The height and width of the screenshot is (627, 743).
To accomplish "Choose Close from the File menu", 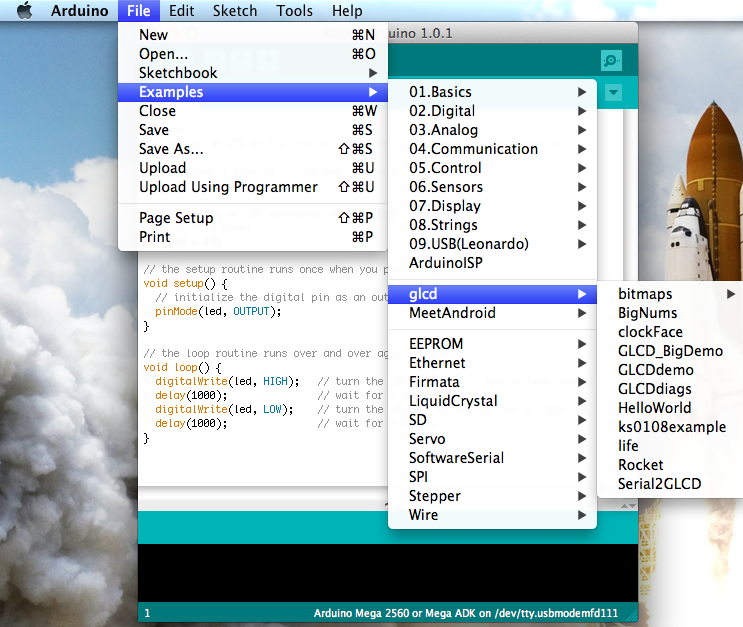I will pos(253,111).
